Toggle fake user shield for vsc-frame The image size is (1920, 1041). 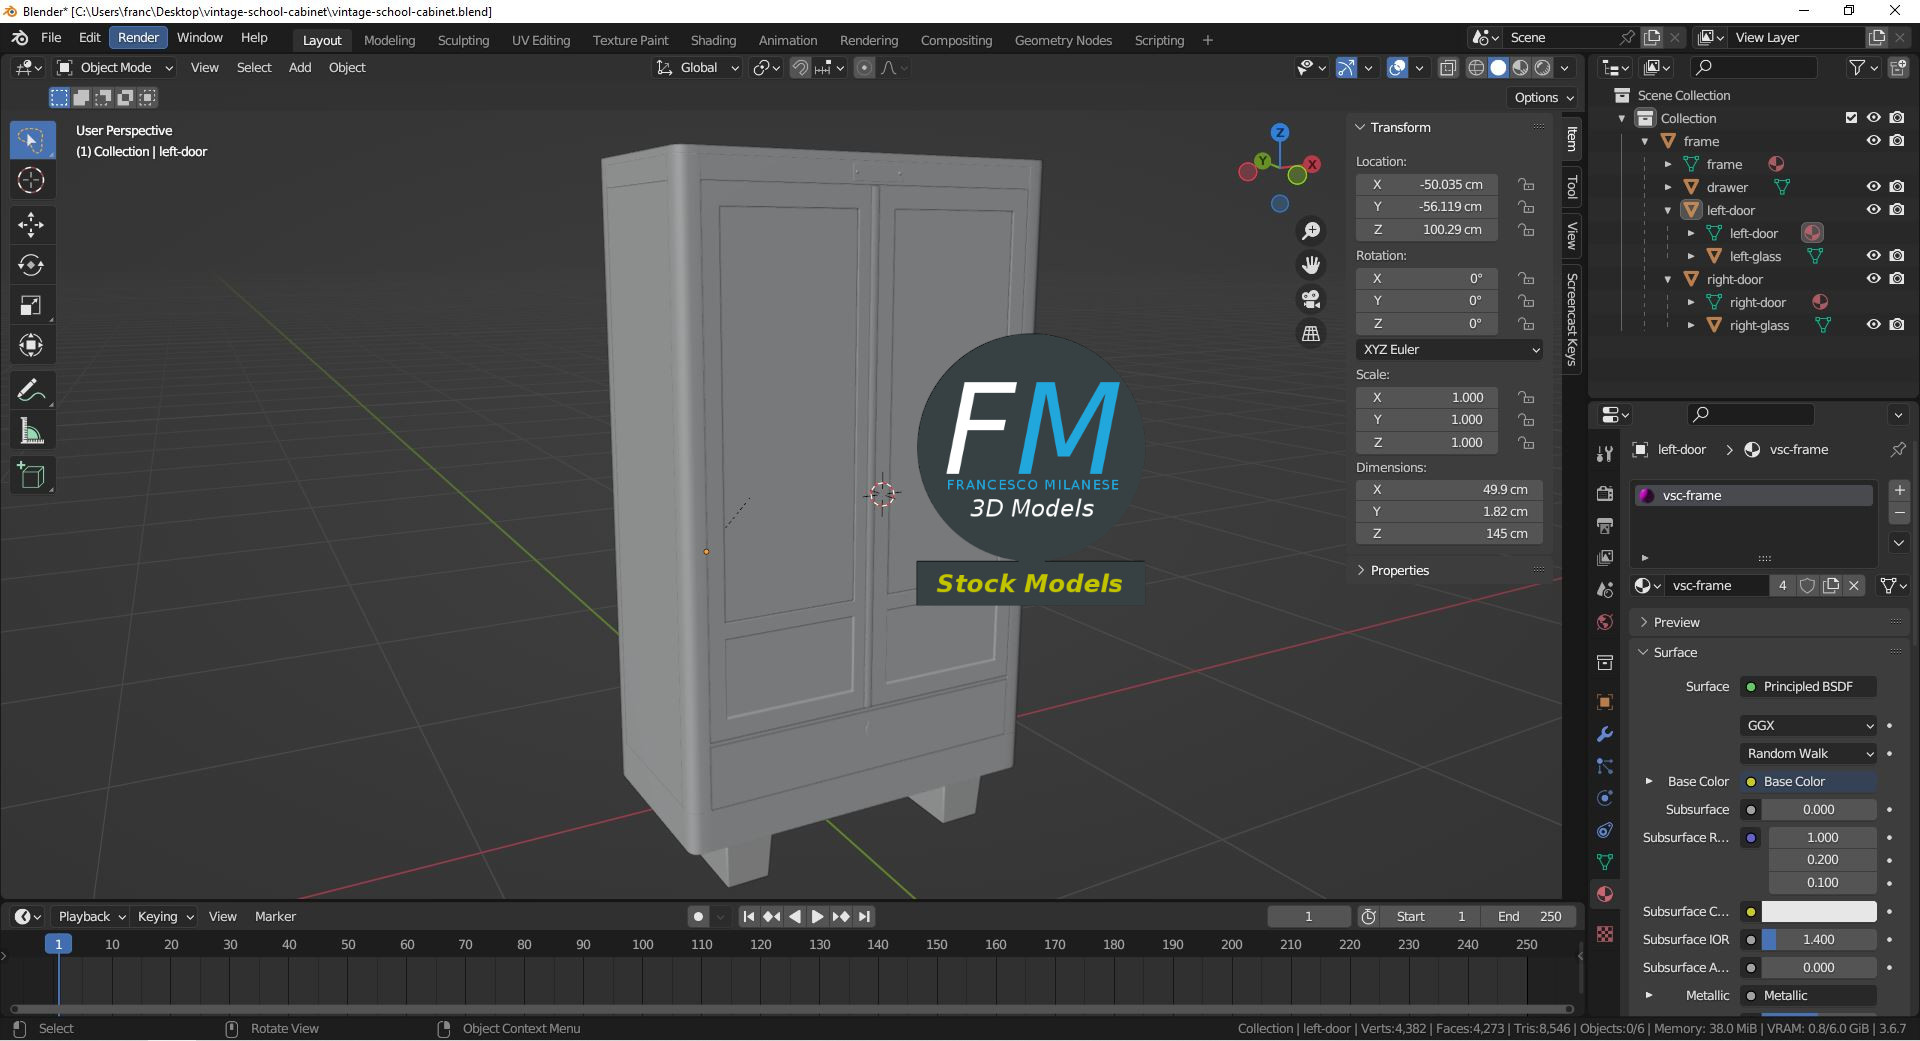pos(1808,586)
